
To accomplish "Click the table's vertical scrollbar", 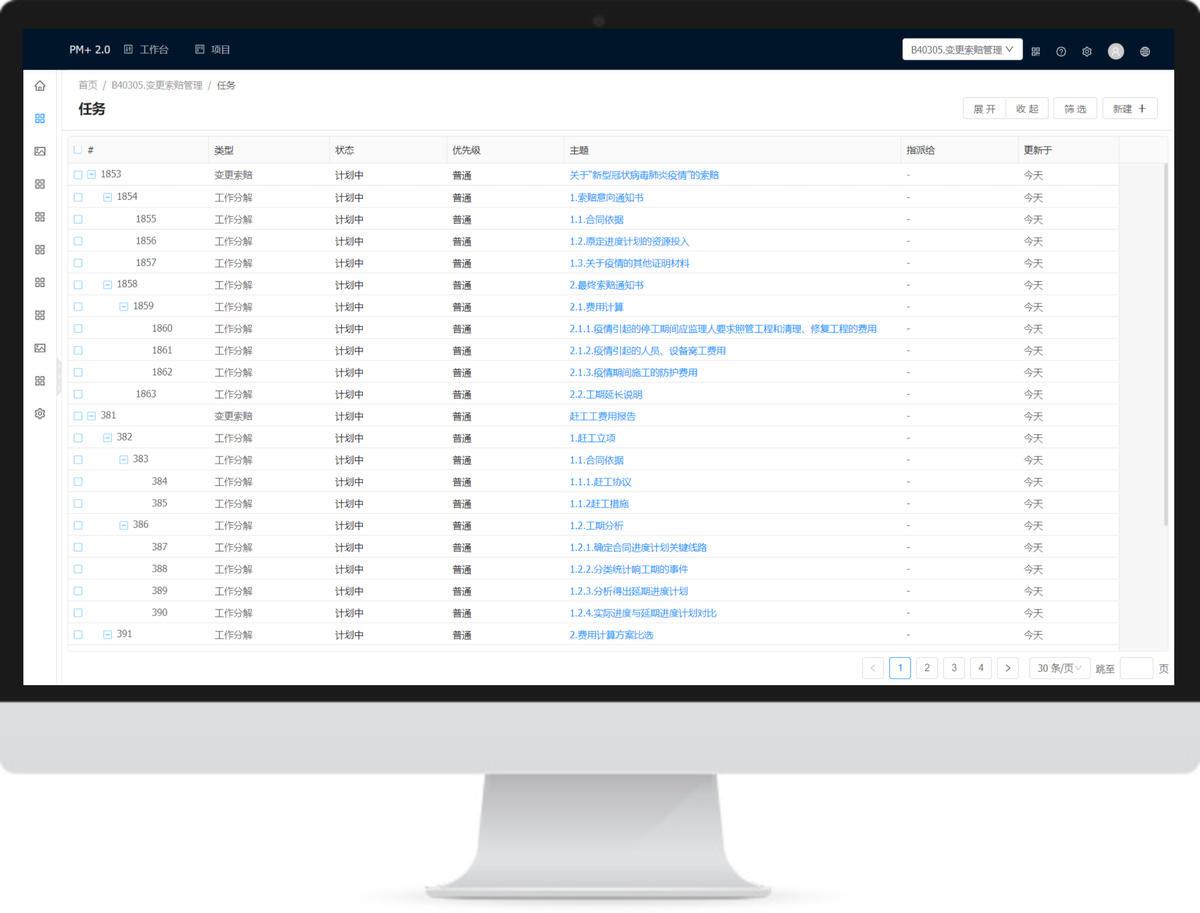I will 1166,344.
